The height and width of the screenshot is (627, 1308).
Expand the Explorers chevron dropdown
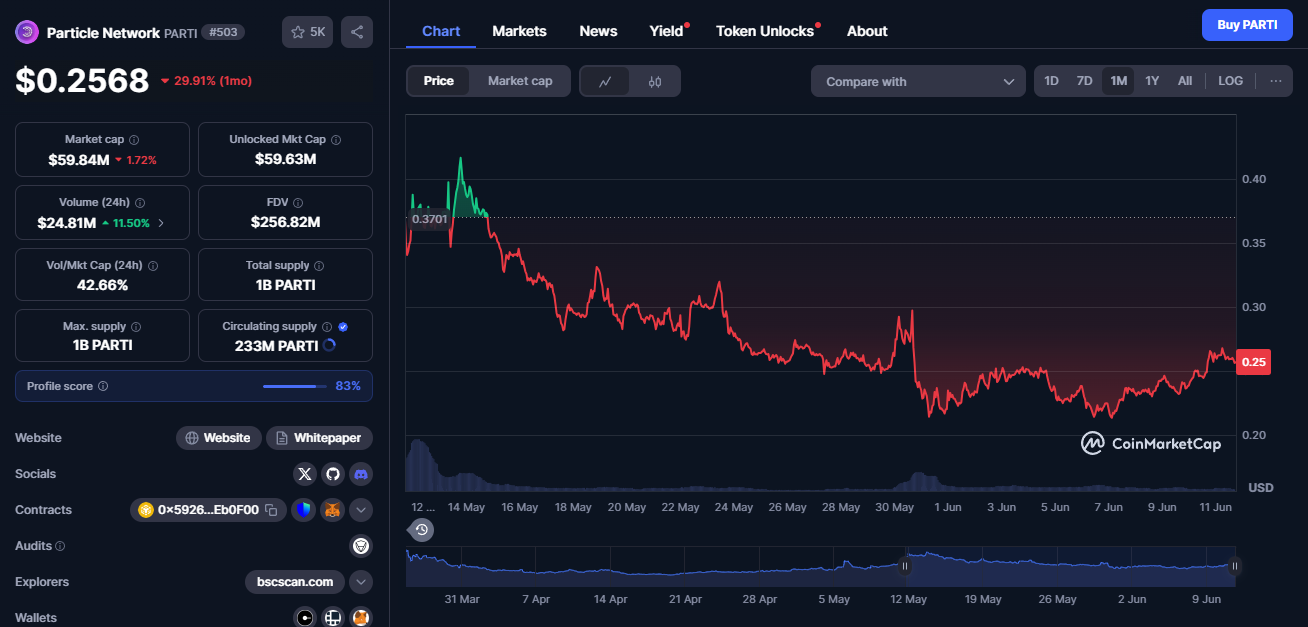361,581
